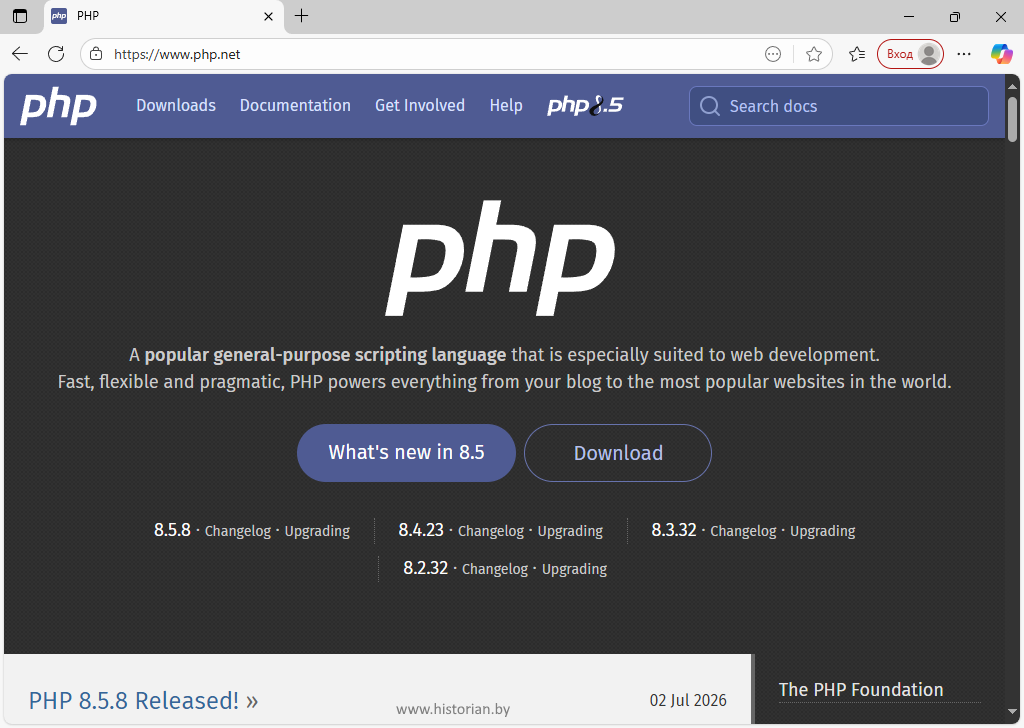
Task: Open a new tab with plus icon
Action: pos(301,16)
